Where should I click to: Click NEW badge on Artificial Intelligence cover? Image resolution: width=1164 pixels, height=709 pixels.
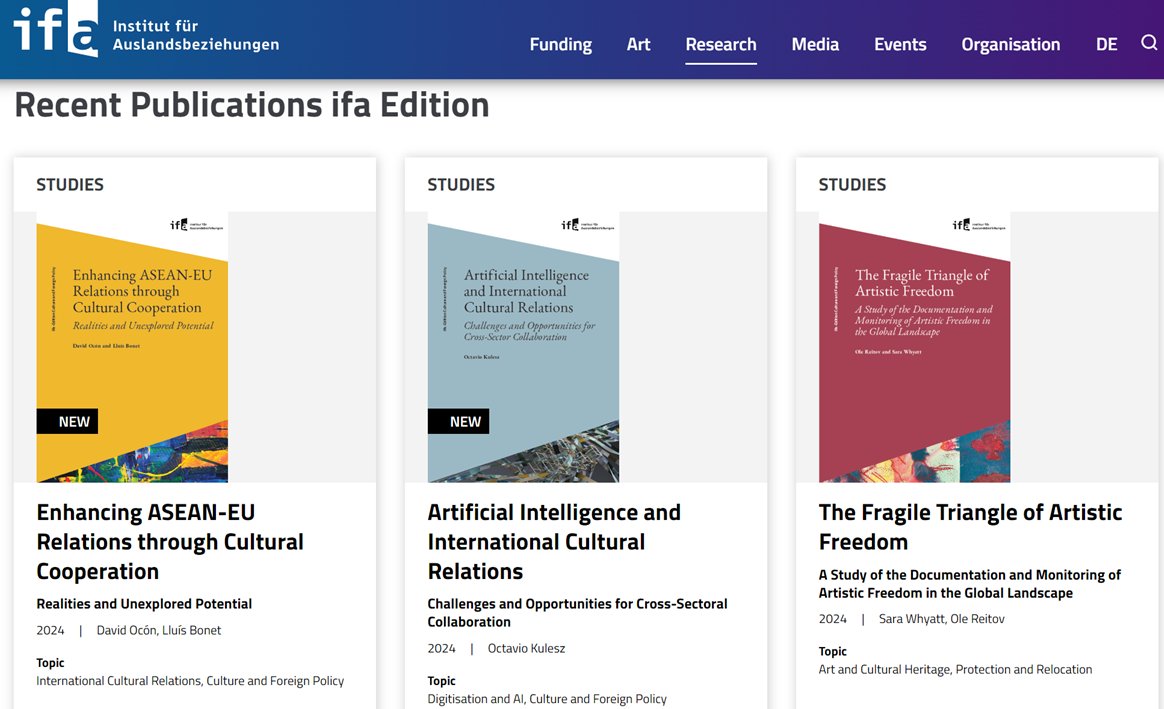[x=458, y=421]
